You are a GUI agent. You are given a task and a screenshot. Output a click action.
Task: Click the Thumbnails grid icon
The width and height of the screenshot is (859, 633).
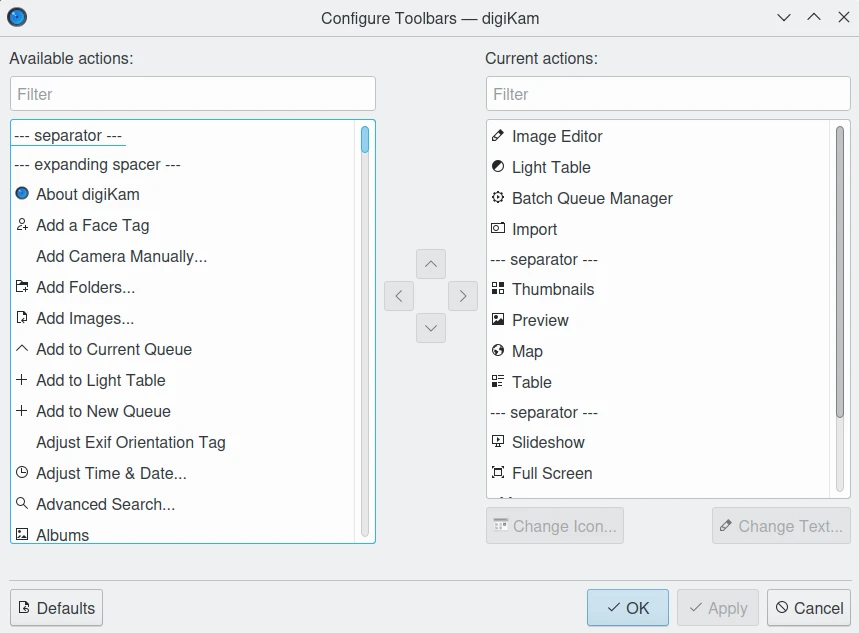tap(498, 289)
